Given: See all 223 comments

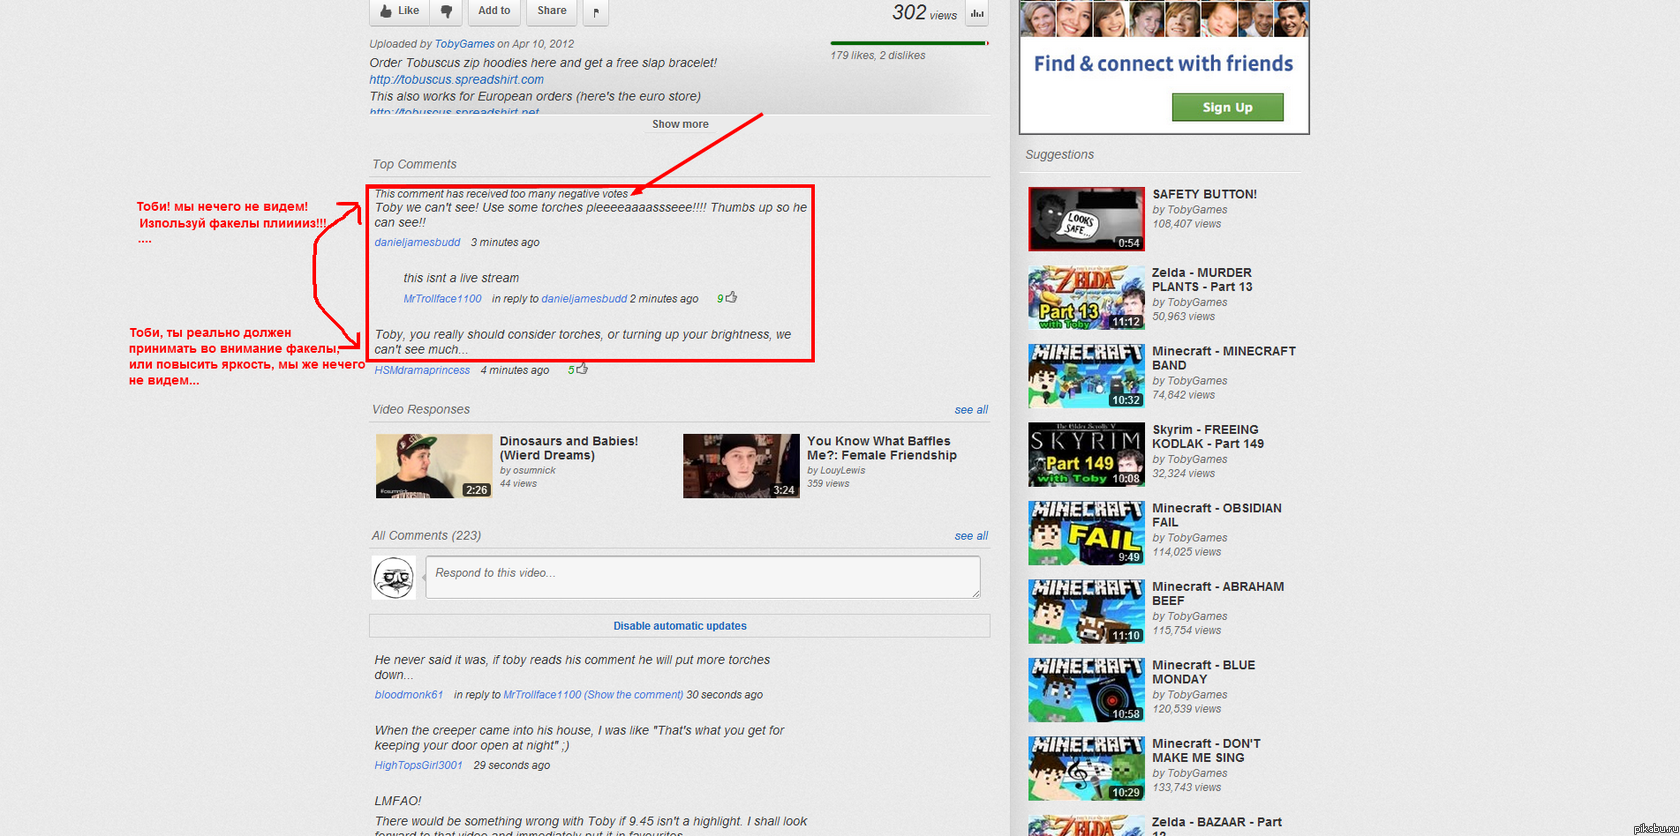Looking at the screenshot, I should pos(971,536).
